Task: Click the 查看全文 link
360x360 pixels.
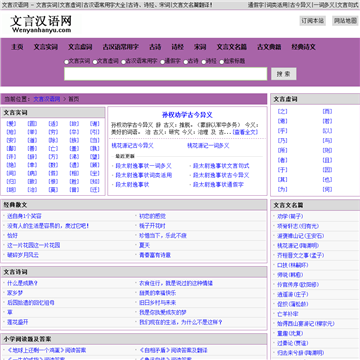Action: click(245, 132)
